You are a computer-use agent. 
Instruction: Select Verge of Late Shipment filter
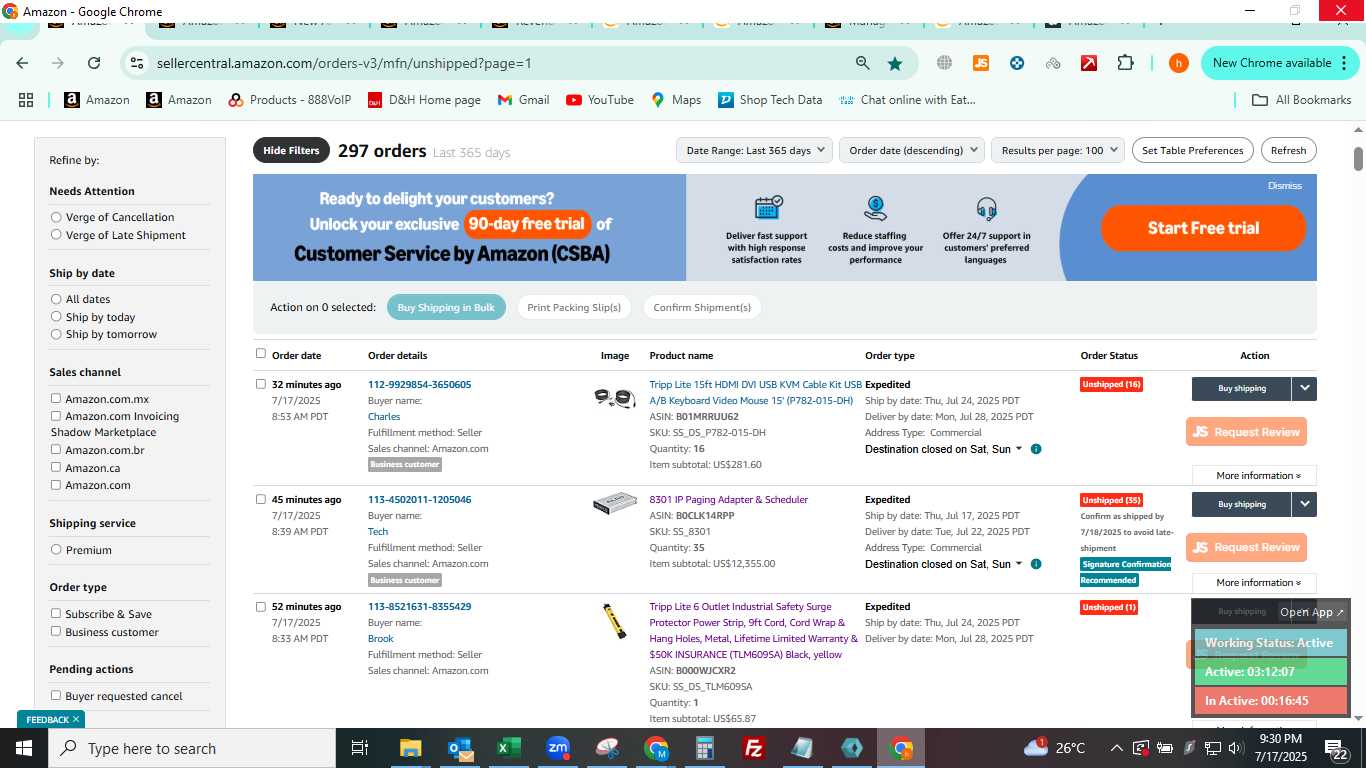click(x=56, y=235)
